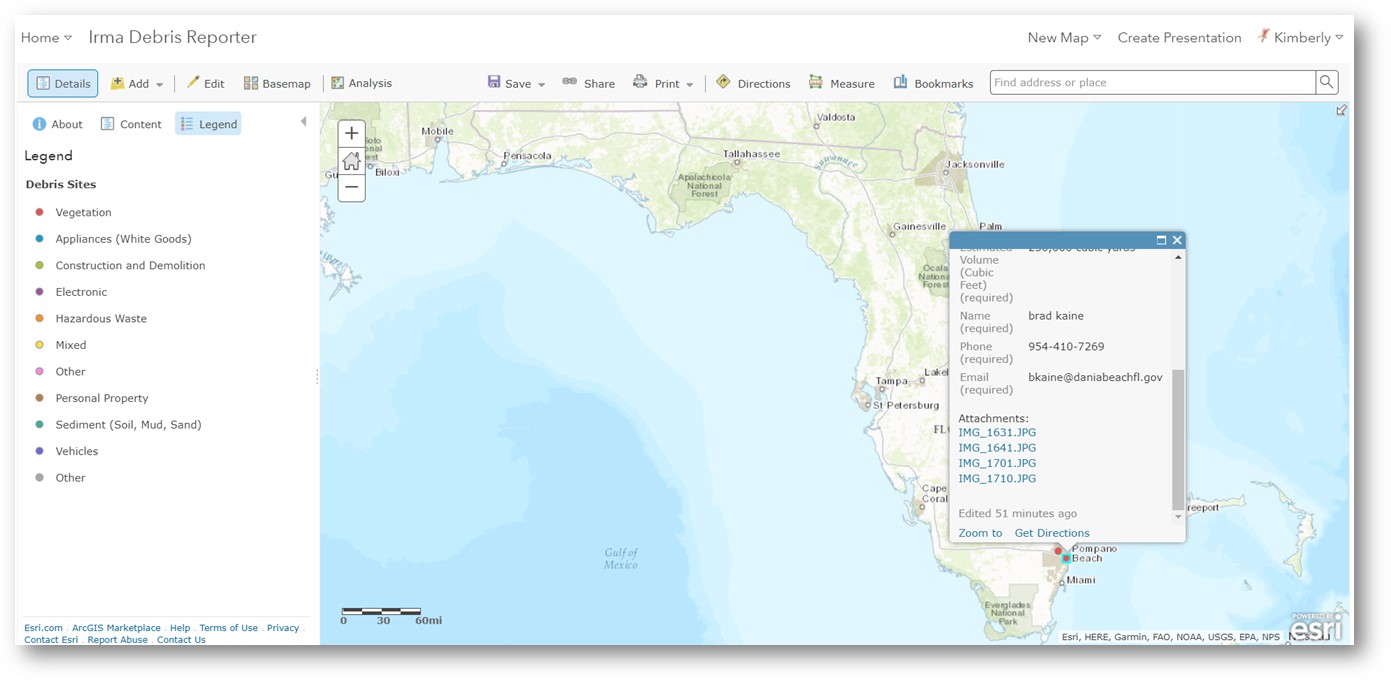This screenshot has height=681, width=1391.
Task: Open Bookmarks
Action: pos(933,84)
